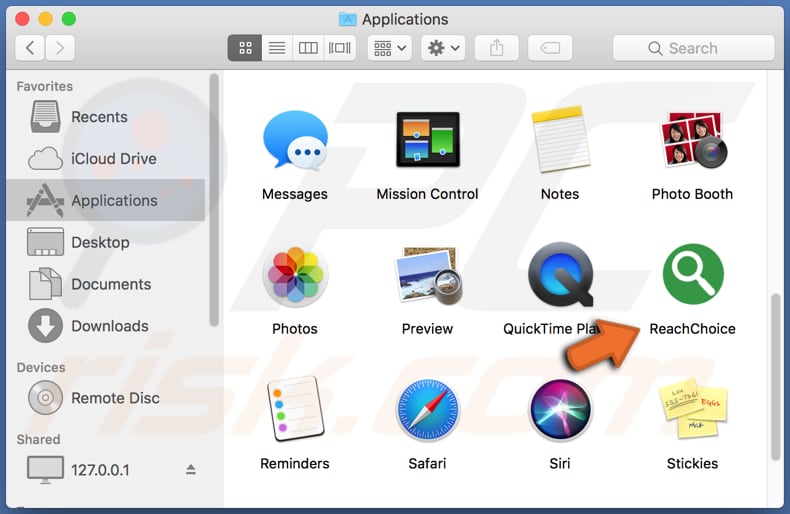
Task: Open the Messages app icon
Action: [x=295, y=141]
